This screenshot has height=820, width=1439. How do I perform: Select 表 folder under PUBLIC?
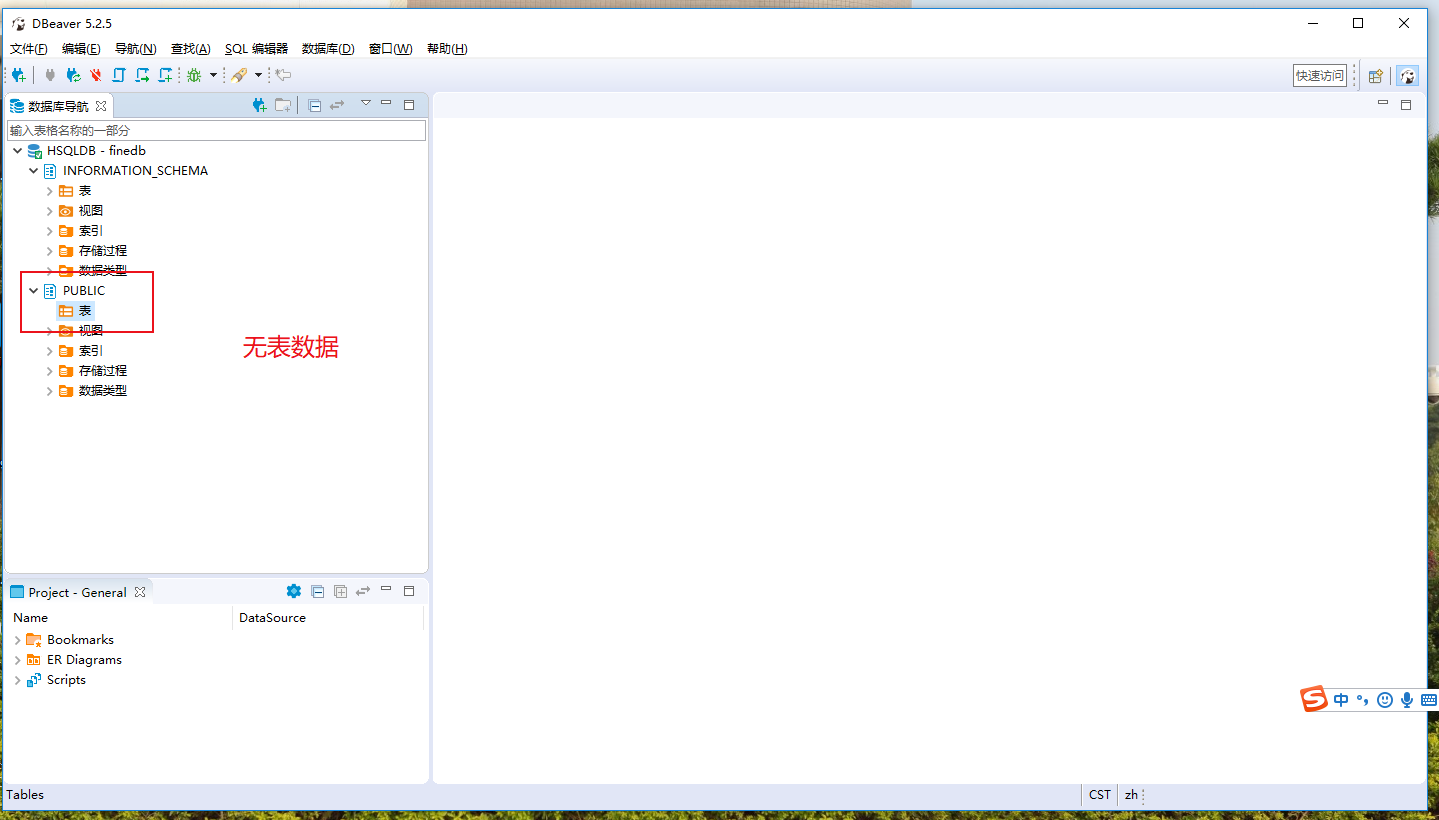85,311
